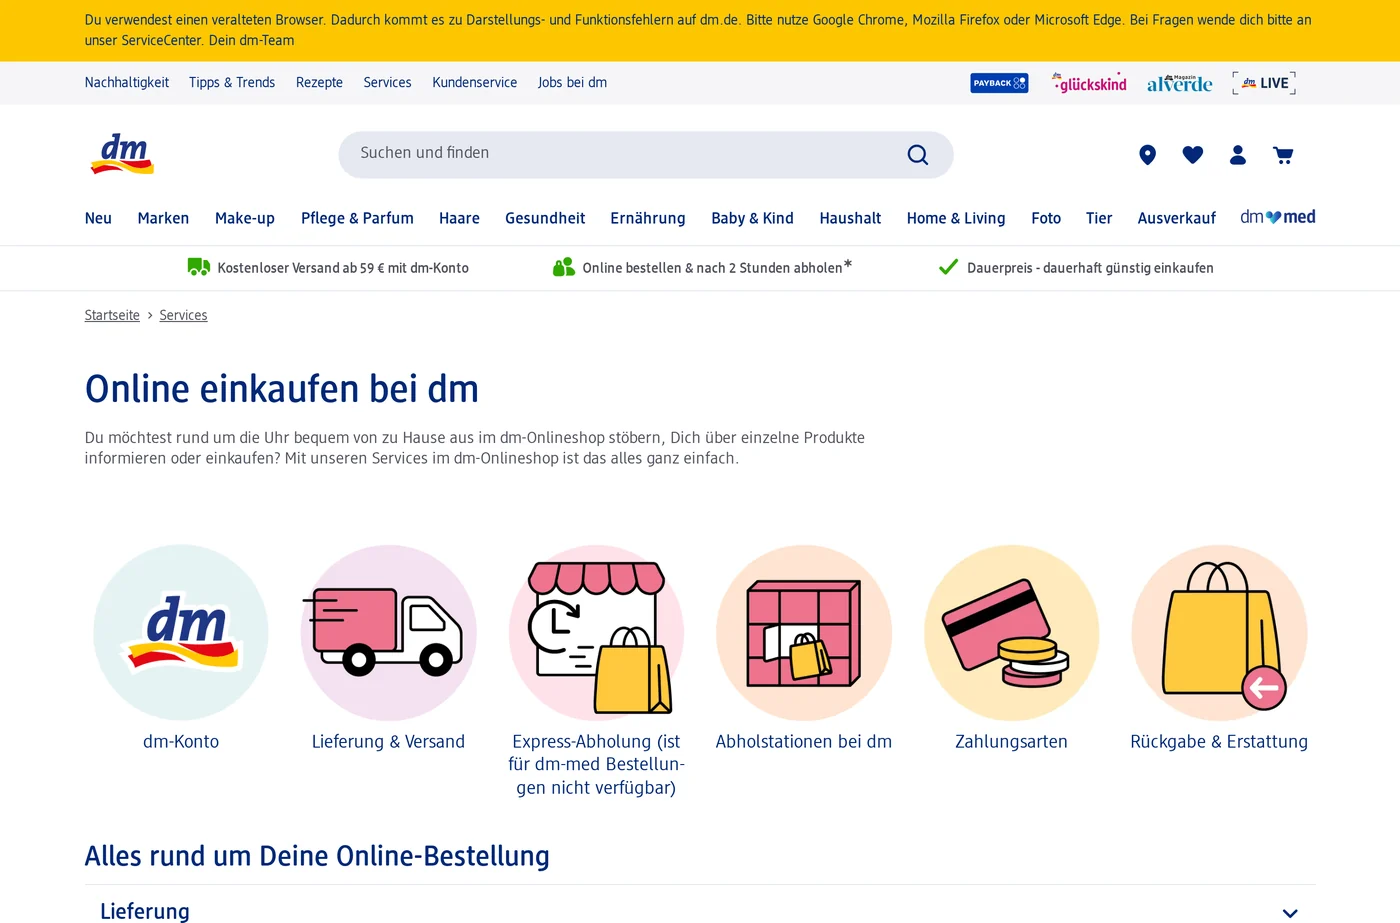Open the Make-up navigation menu
The image size is (1400, 923).
click(x=245, y=218)
